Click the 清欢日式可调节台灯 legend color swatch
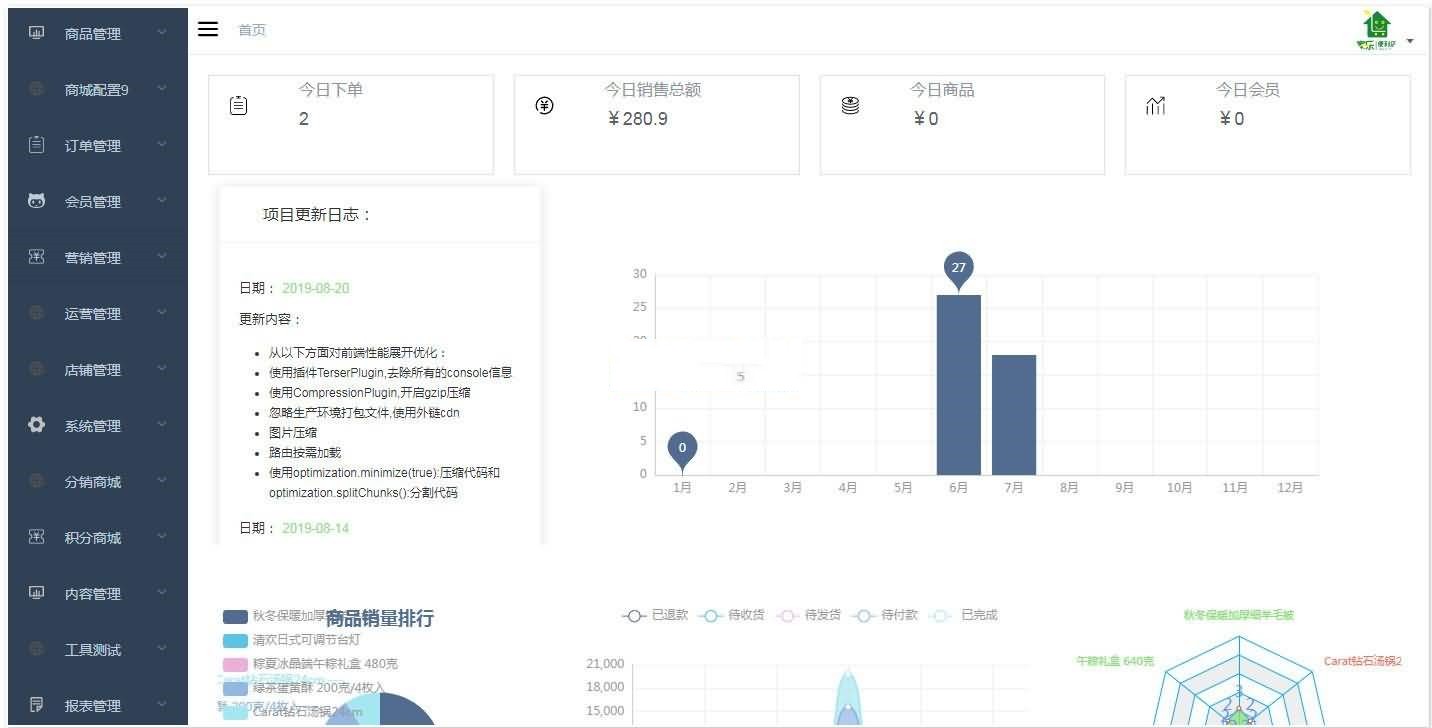Image resolution: width=1432 pixels, height=728 pixels. pyautogui.click(x=235, y=640)
